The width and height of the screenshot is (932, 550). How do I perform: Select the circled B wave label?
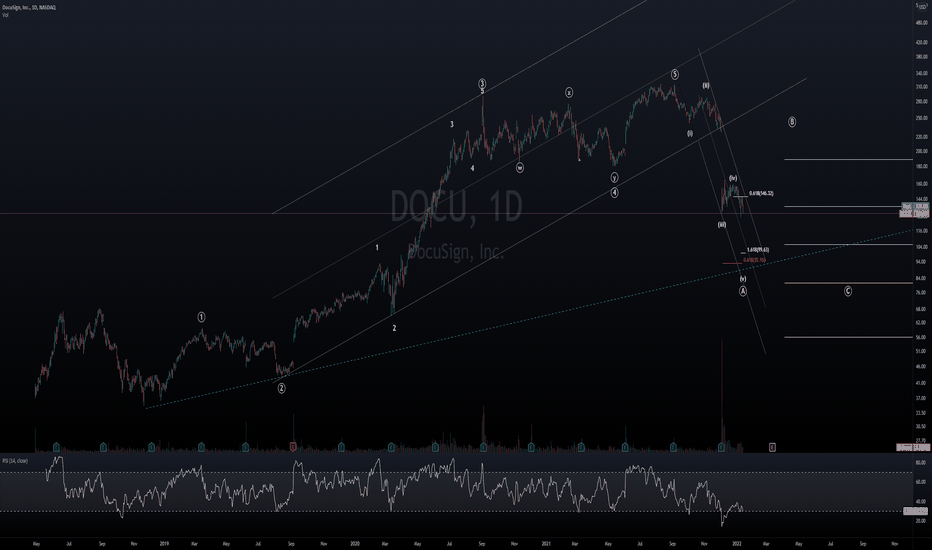click(792, 122)
